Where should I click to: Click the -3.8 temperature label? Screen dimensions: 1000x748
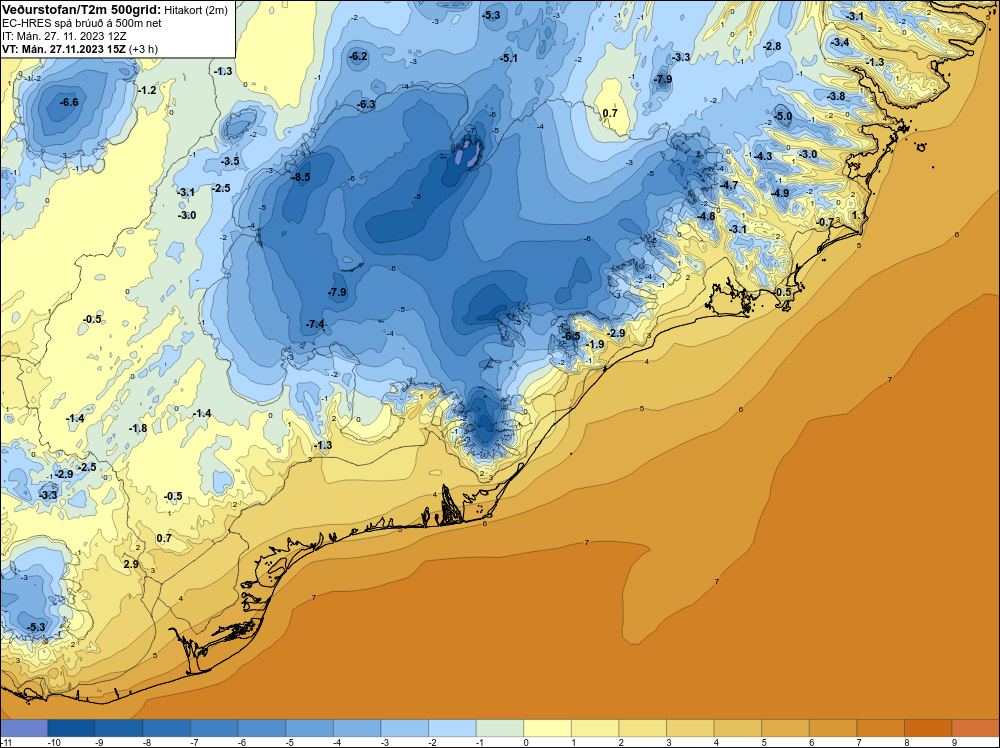click(836, 96)
